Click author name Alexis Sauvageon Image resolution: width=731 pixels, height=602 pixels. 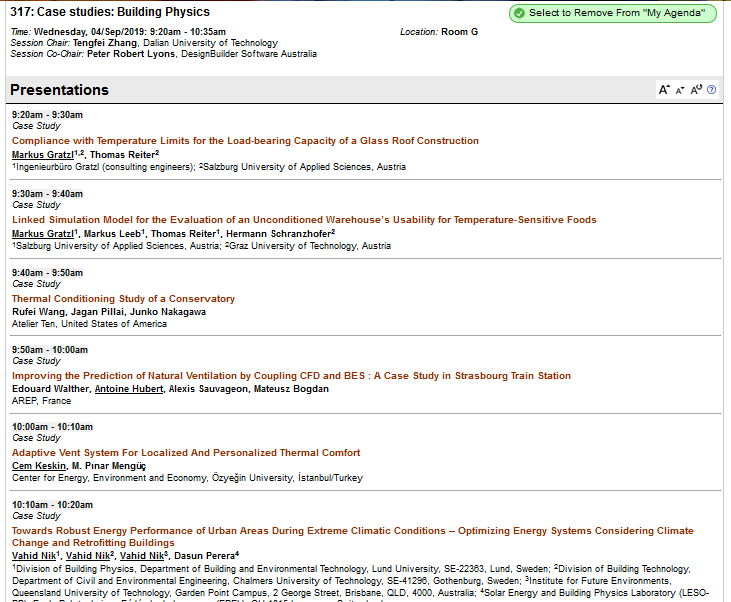coord(208,389)
